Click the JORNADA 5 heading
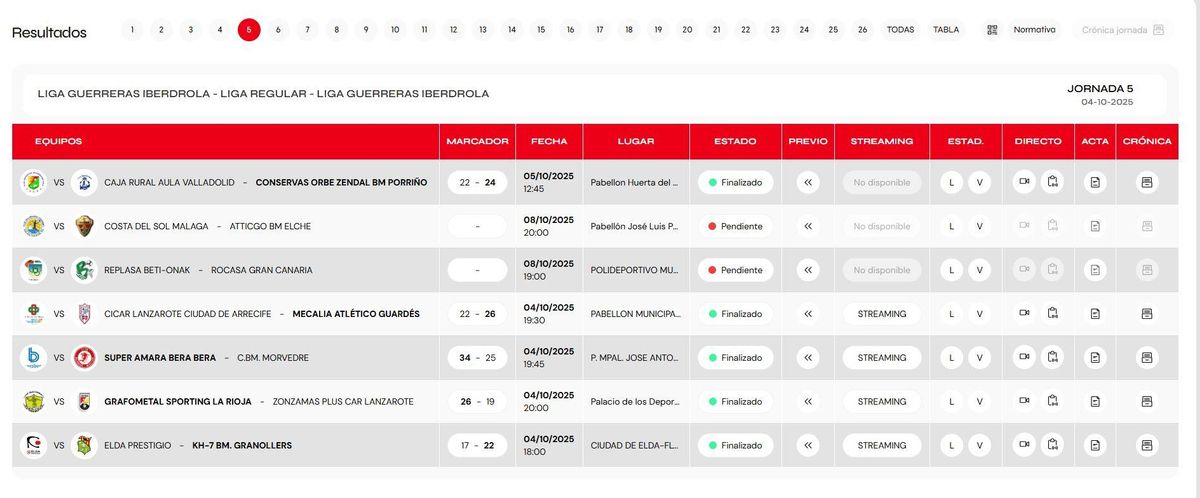The height and width of the screenshot is (498, 1200). 1100,88
